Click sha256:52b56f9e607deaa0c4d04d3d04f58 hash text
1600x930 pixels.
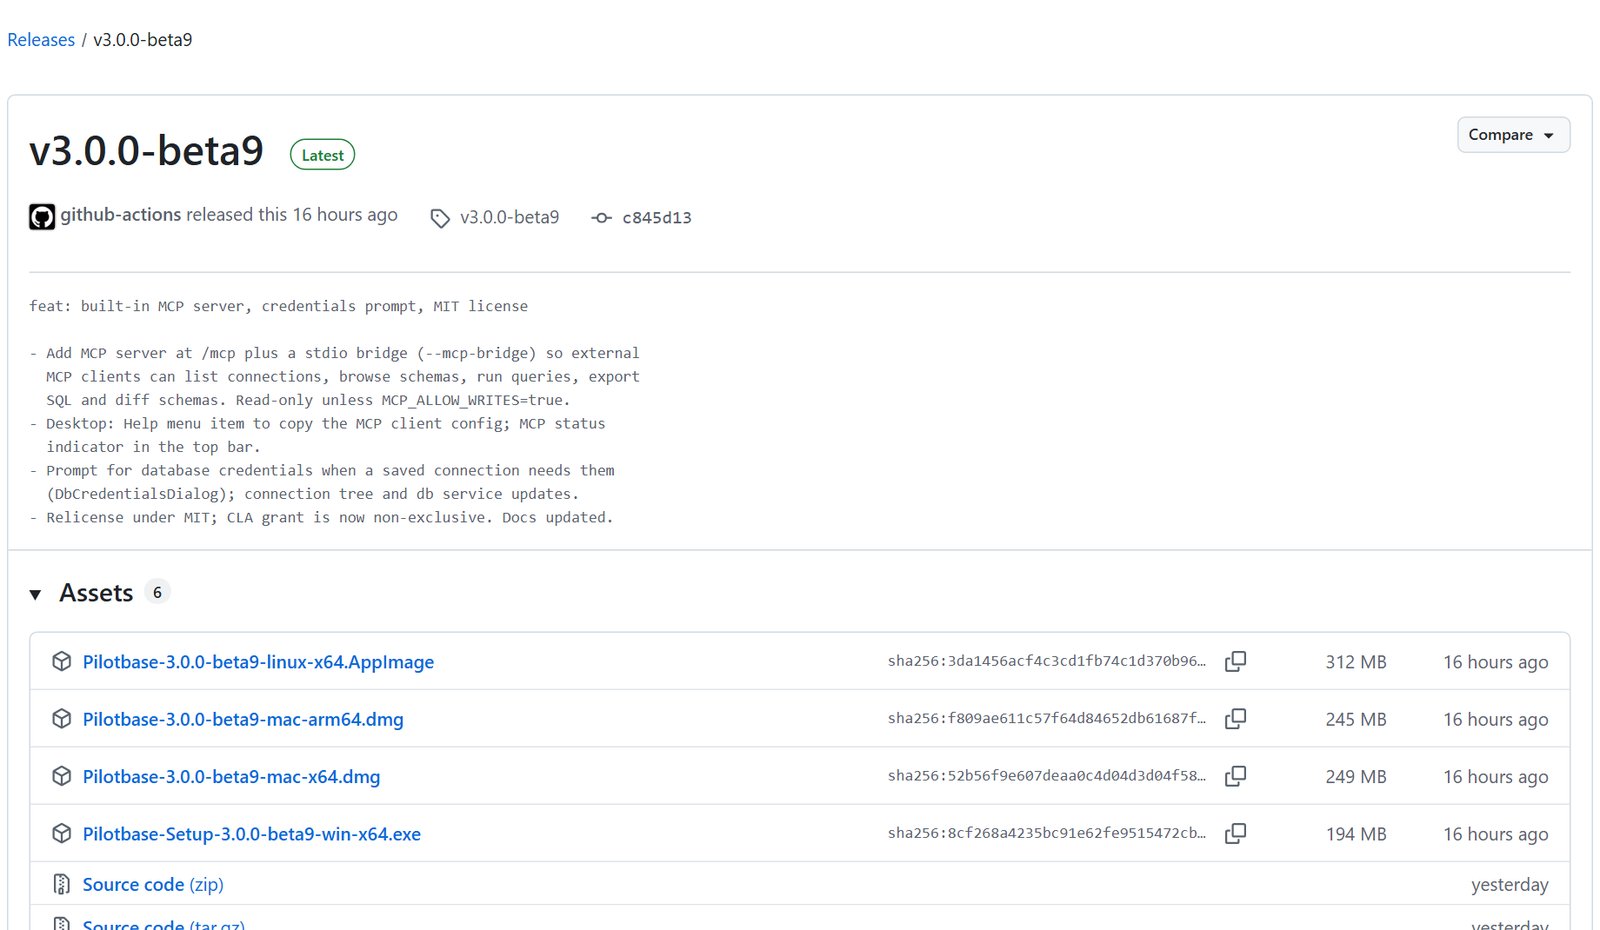[1047, 776]
